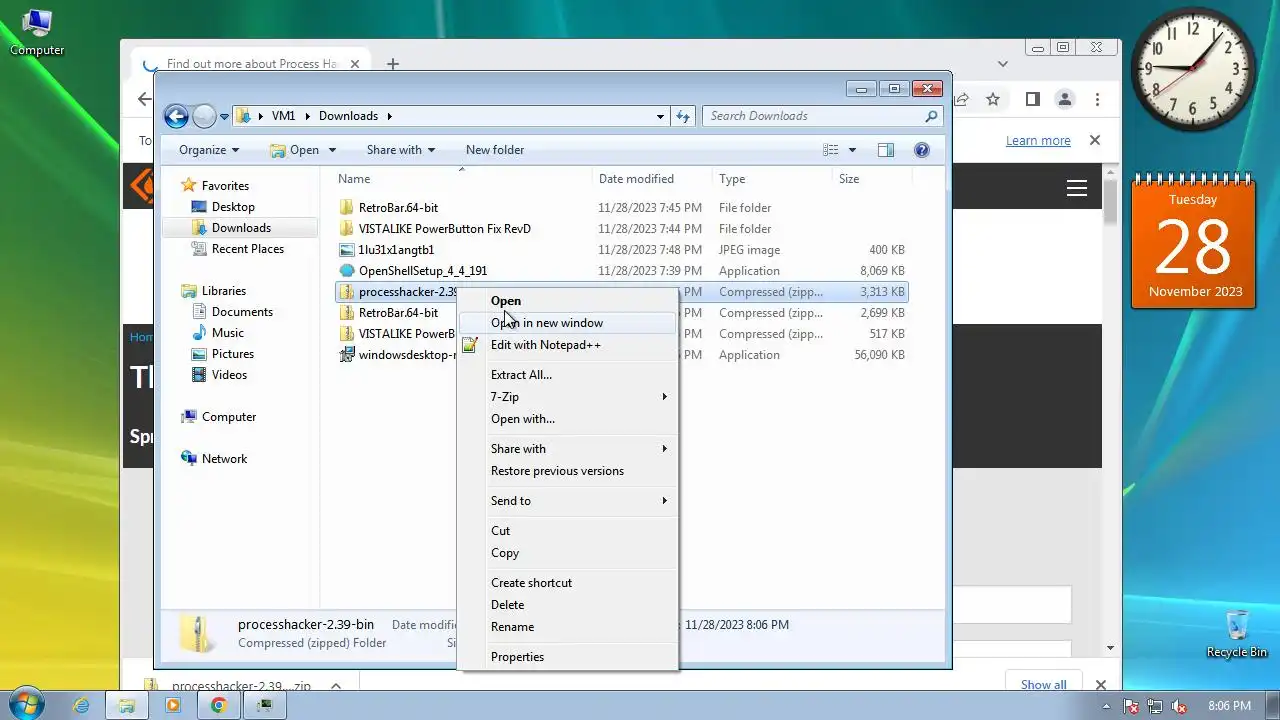Choose Open with... from context menu
This screenshot has width=1280, height=720.
[567, 419]
